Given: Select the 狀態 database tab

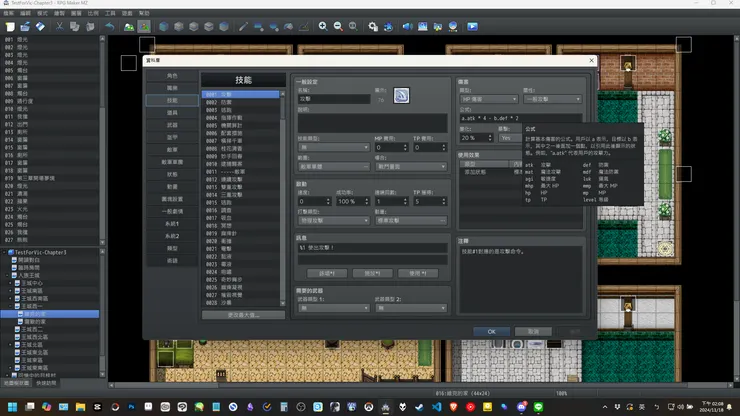Looking at the screenshot, I should point(172,174).
